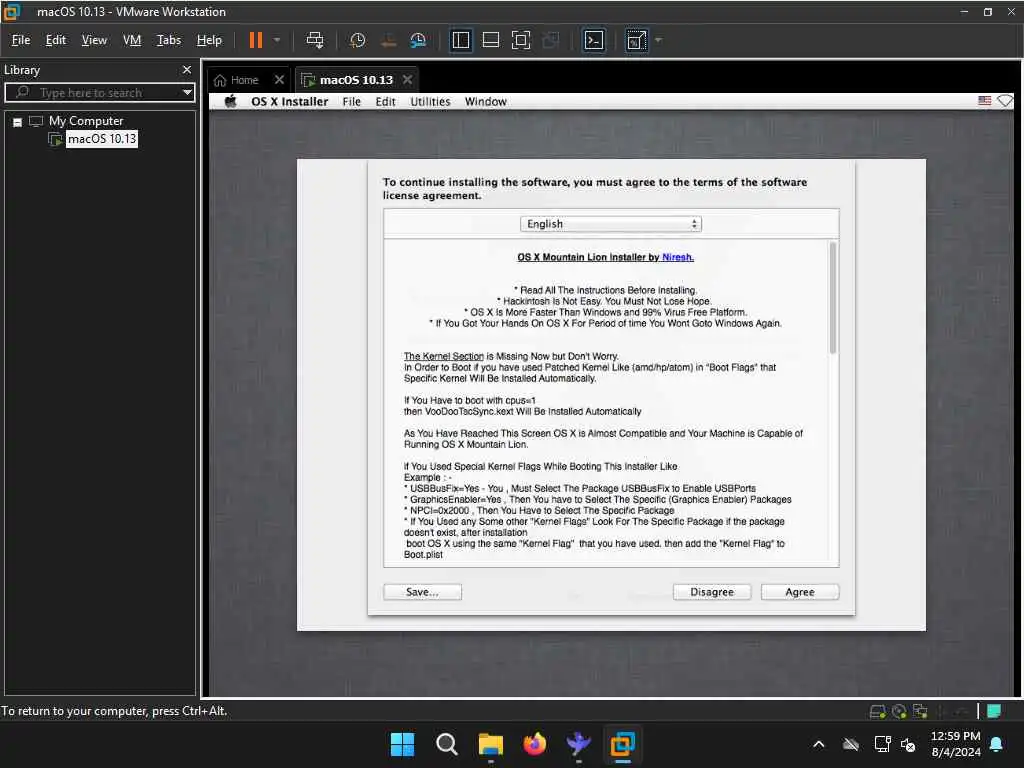Open the power options dropdown next to Pause

point(277,40)
